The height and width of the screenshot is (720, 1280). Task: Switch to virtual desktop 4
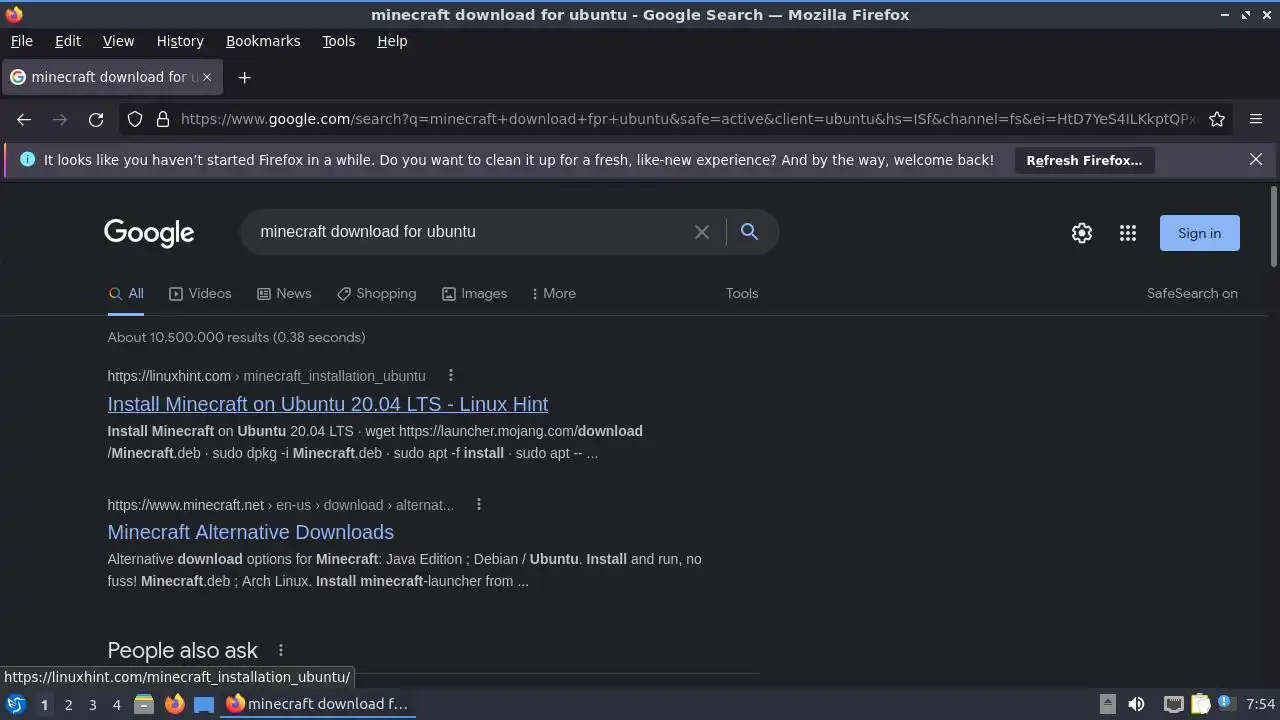(116, 704)
